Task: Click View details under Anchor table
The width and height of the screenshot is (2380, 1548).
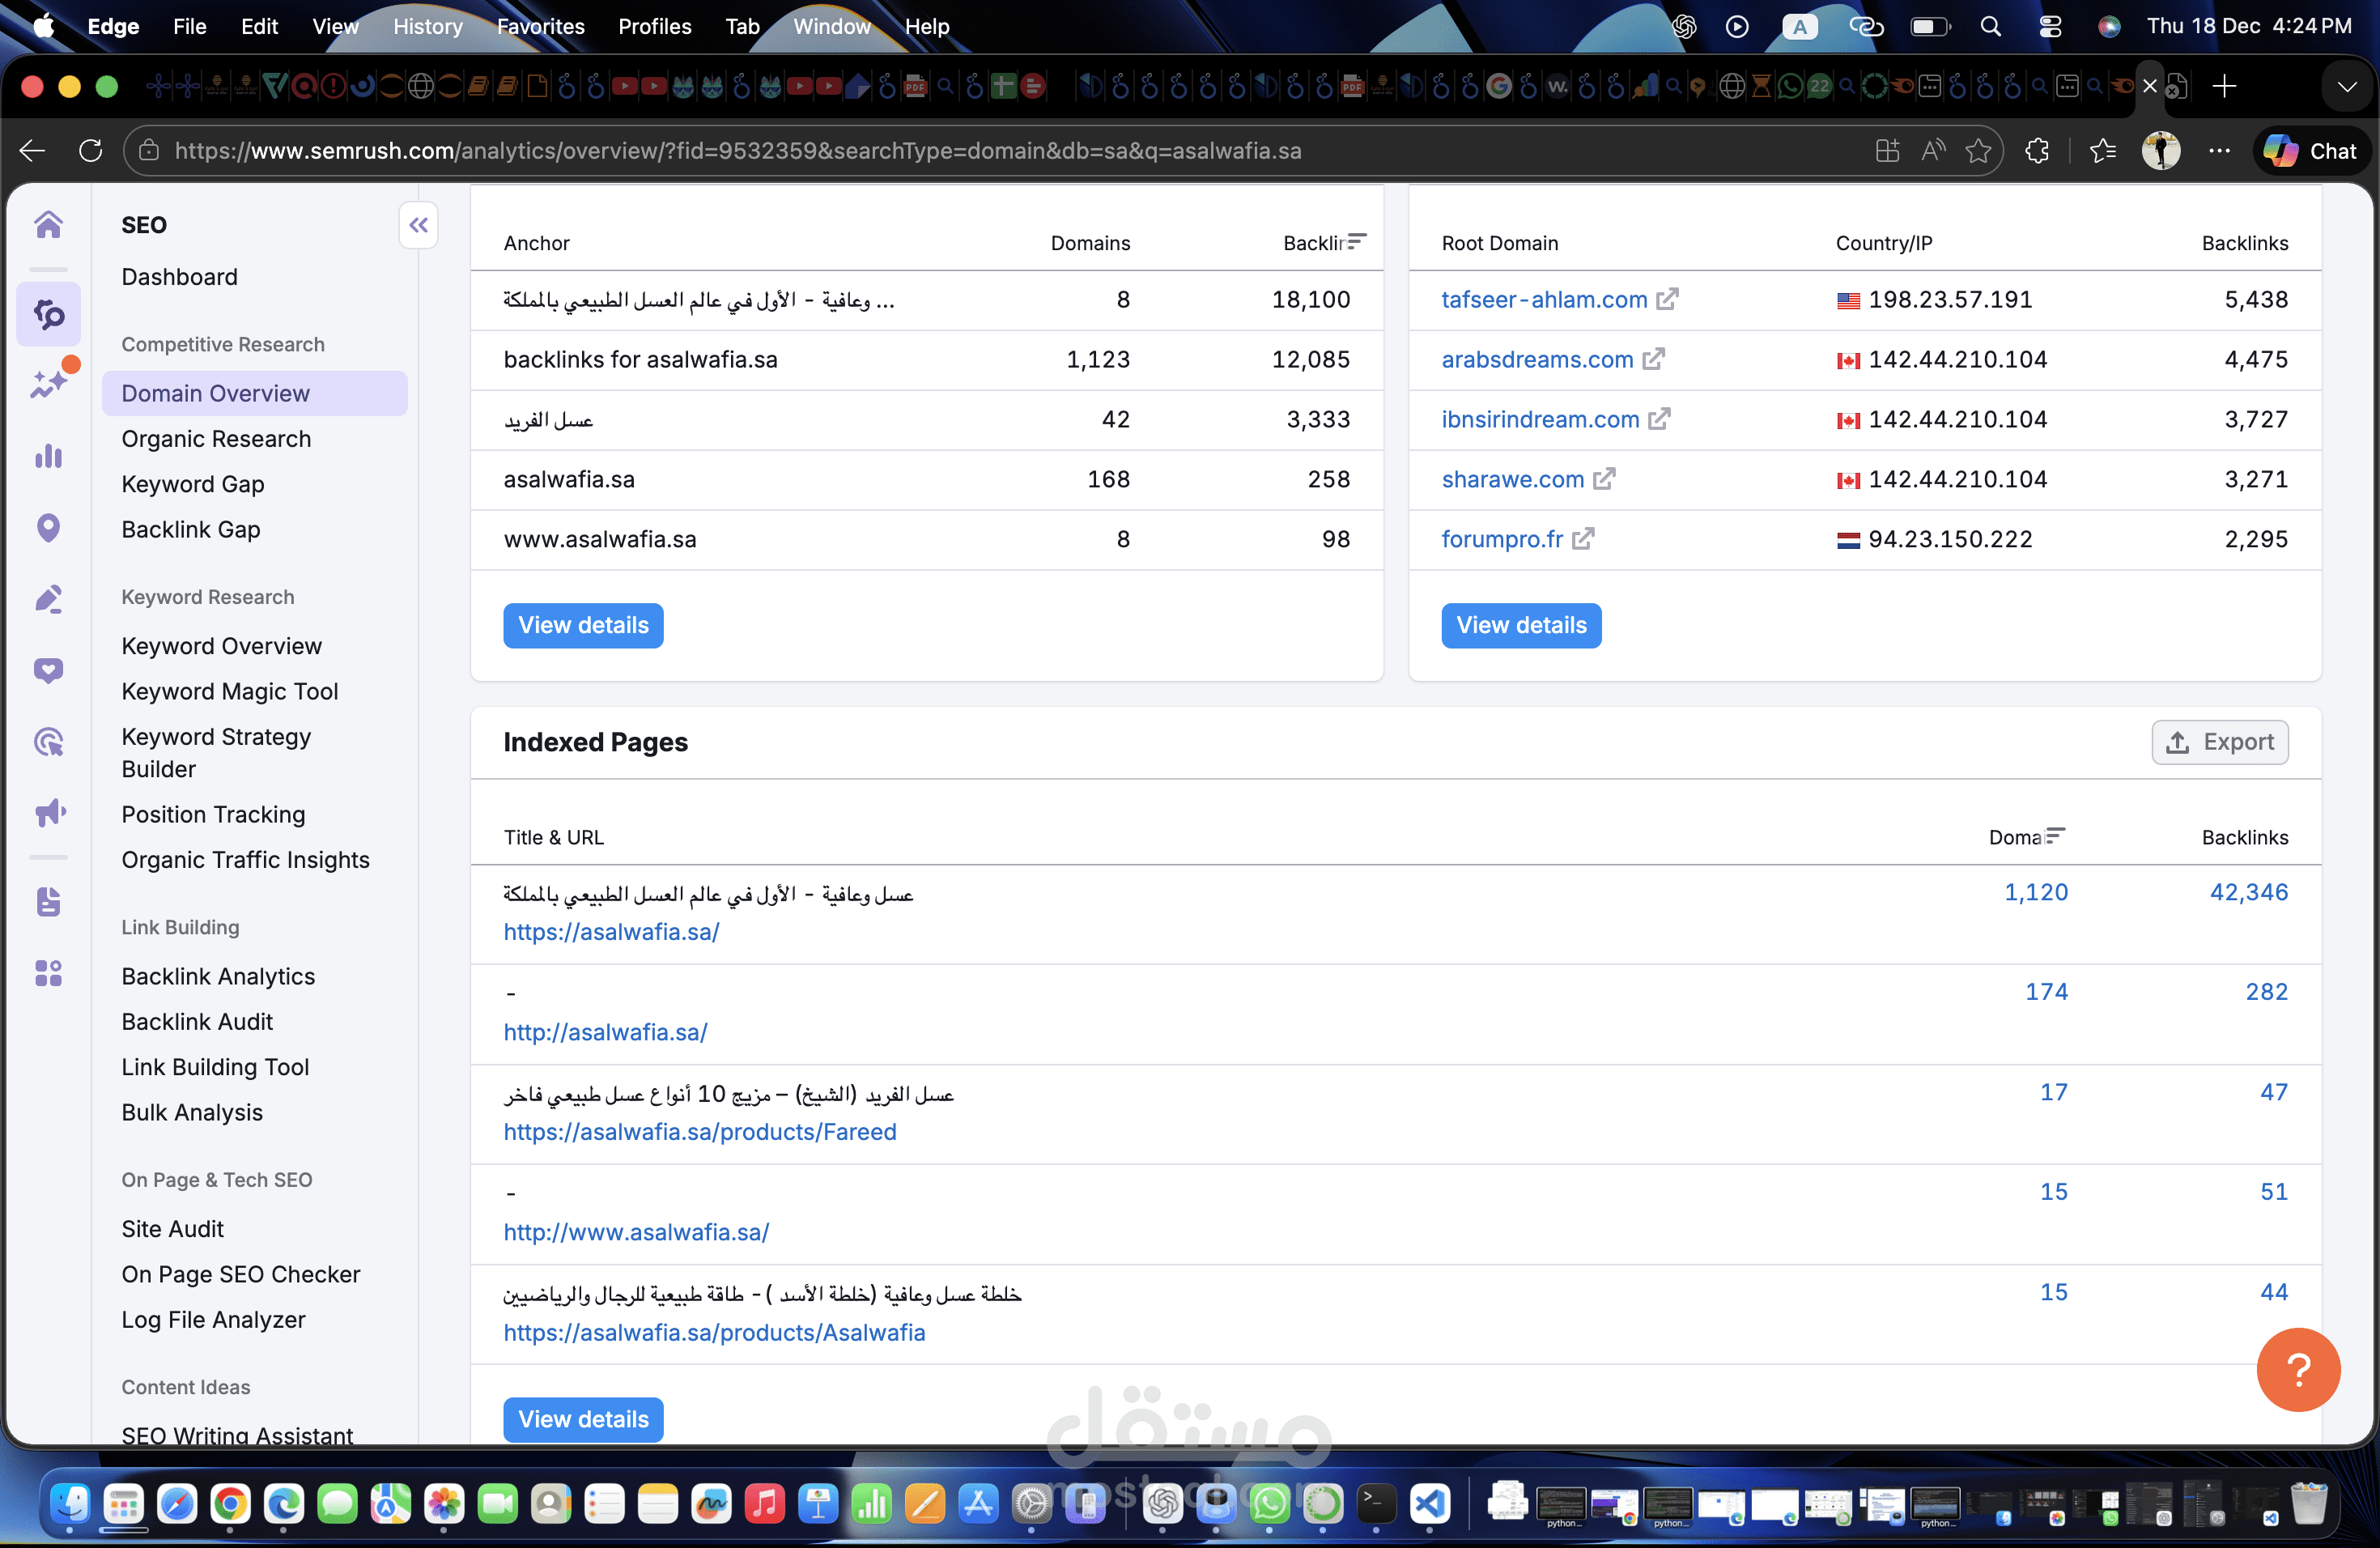Action: [x=583, y=625]
